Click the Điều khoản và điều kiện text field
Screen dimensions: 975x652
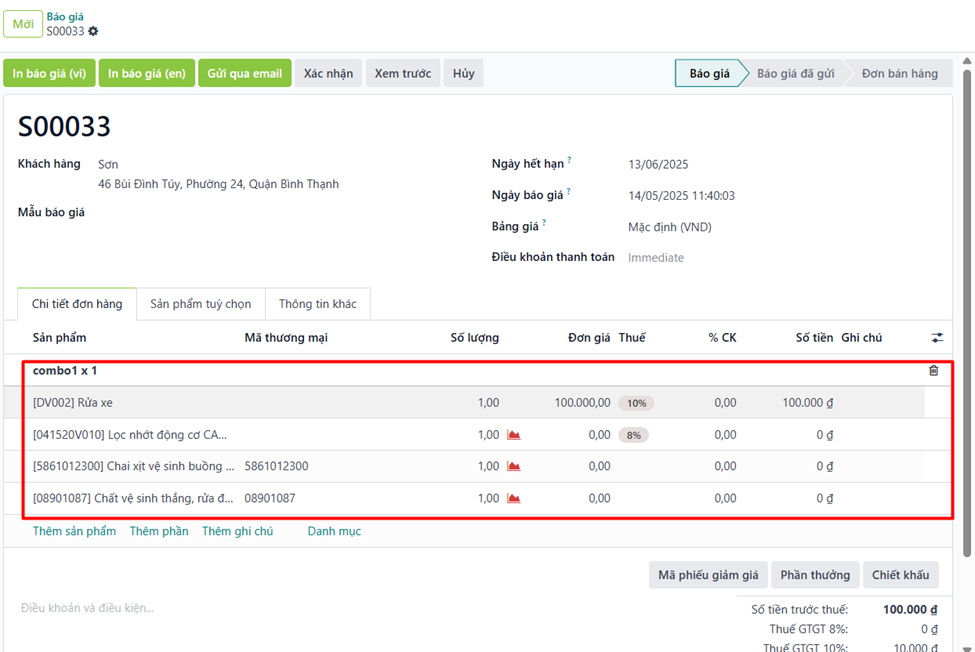(87, 608)
